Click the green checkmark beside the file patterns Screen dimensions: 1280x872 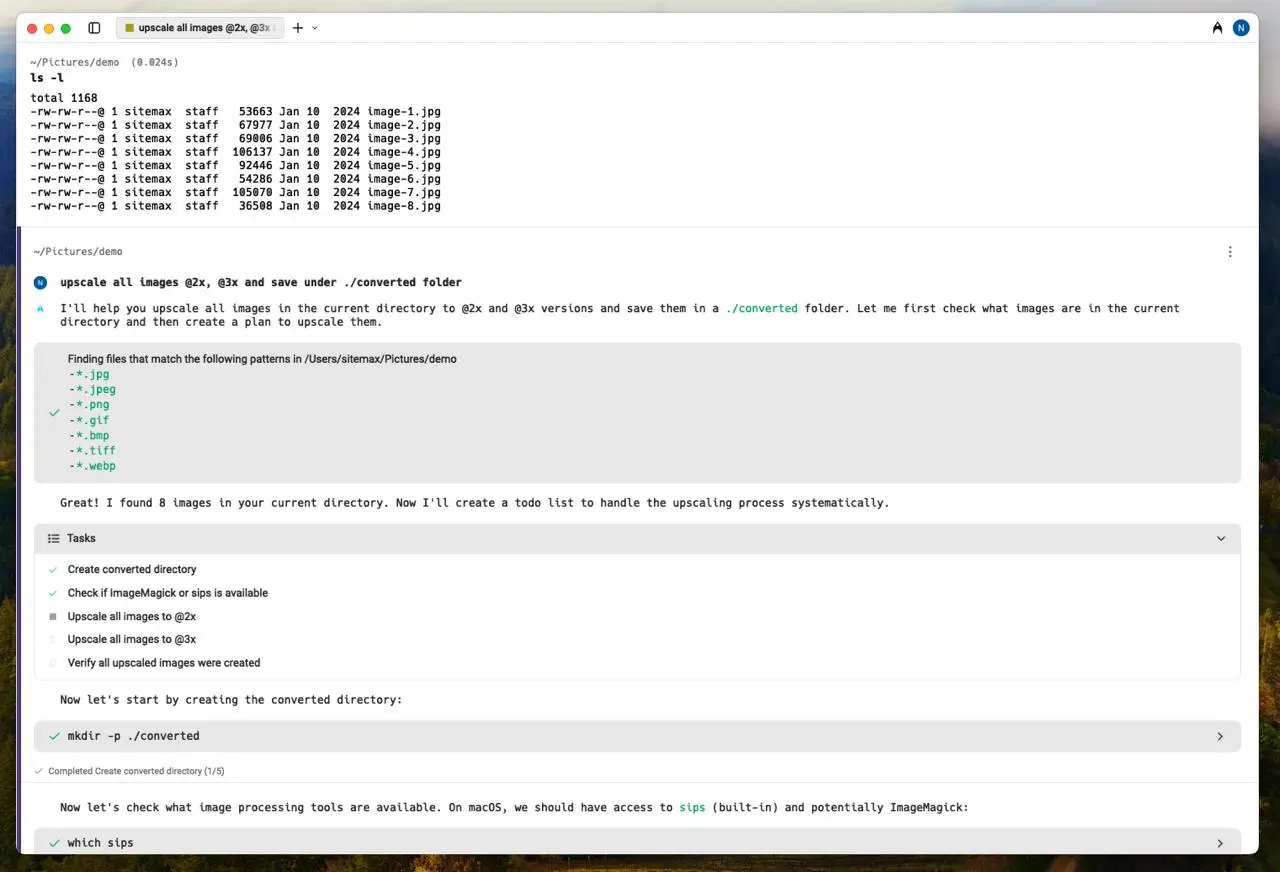coord(54,412)
